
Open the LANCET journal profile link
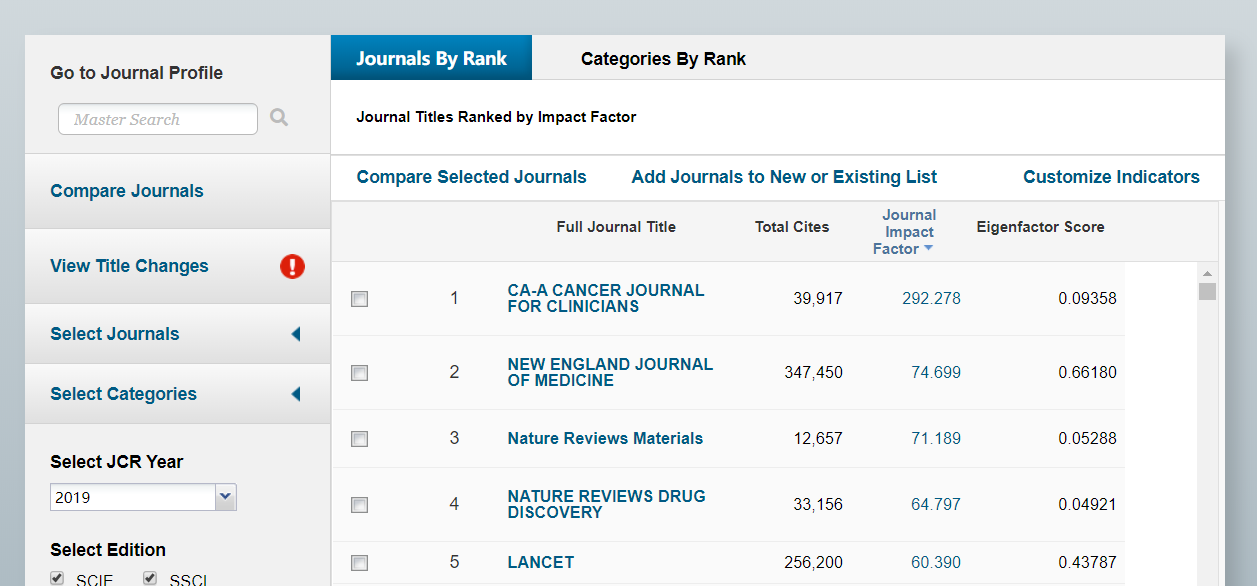tap(540, 562)
